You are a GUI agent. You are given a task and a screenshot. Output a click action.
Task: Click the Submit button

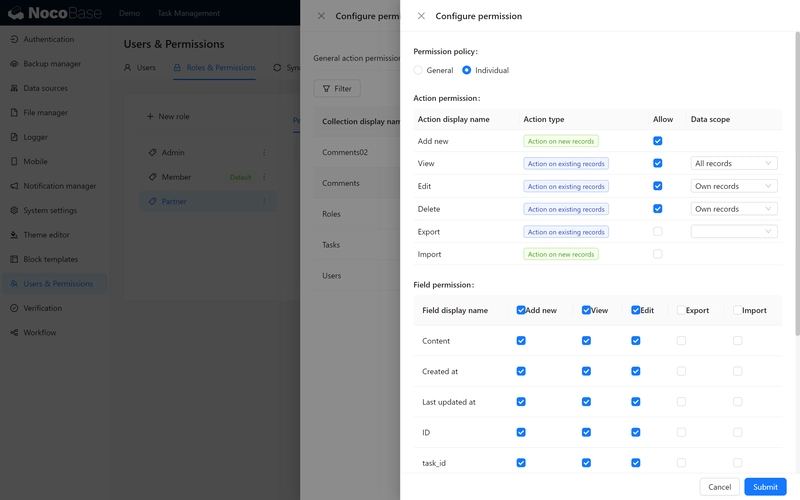point(765,487)
